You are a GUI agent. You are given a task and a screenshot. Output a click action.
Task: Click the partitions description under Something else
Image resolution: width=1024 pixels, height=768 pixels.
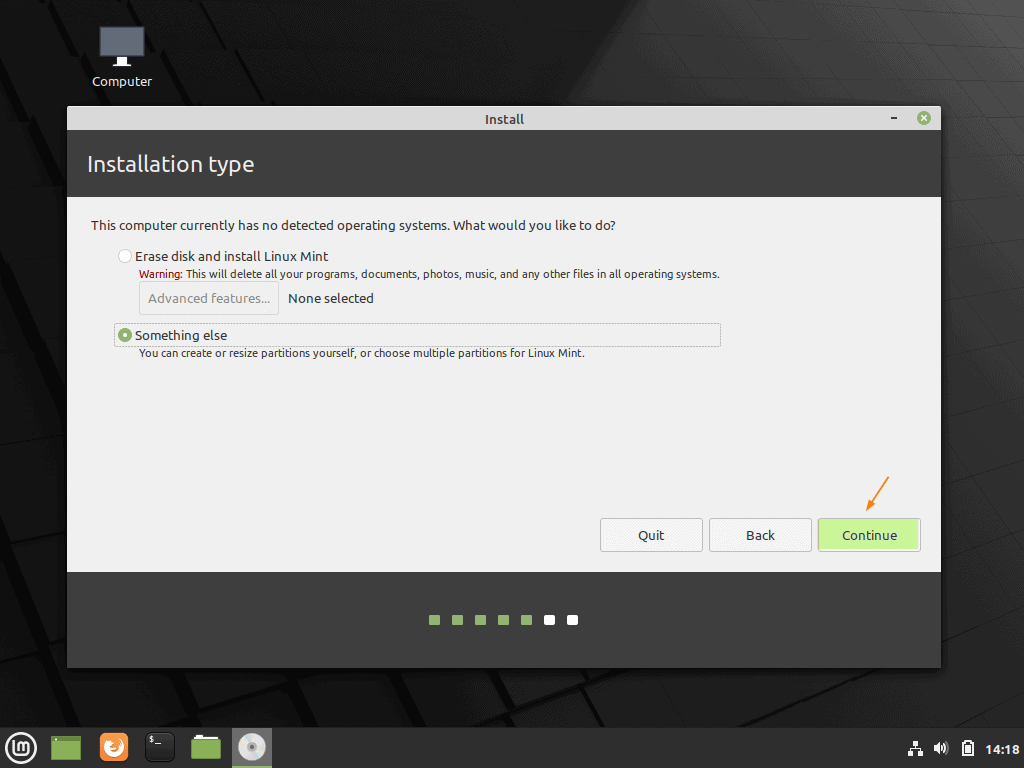coord(362,353)
